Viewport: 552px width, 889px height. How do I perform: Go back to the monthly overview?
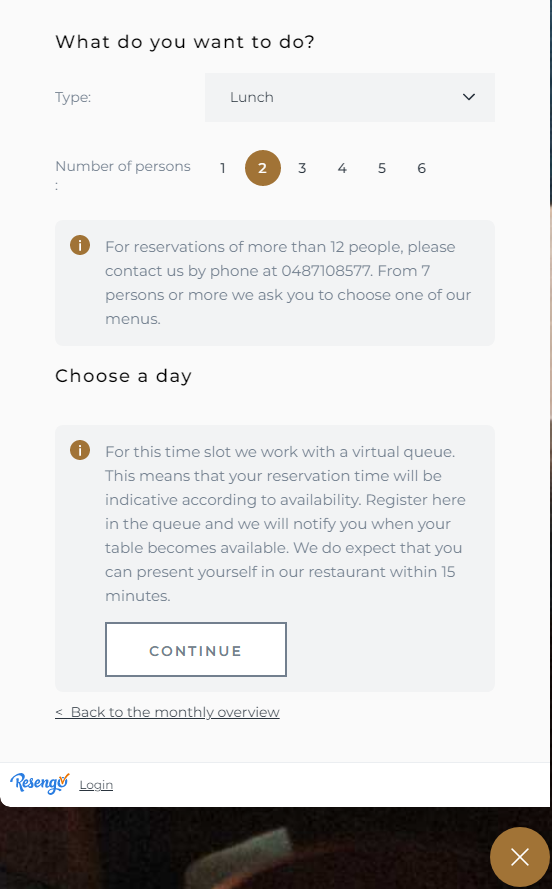[x=167, y=712]
